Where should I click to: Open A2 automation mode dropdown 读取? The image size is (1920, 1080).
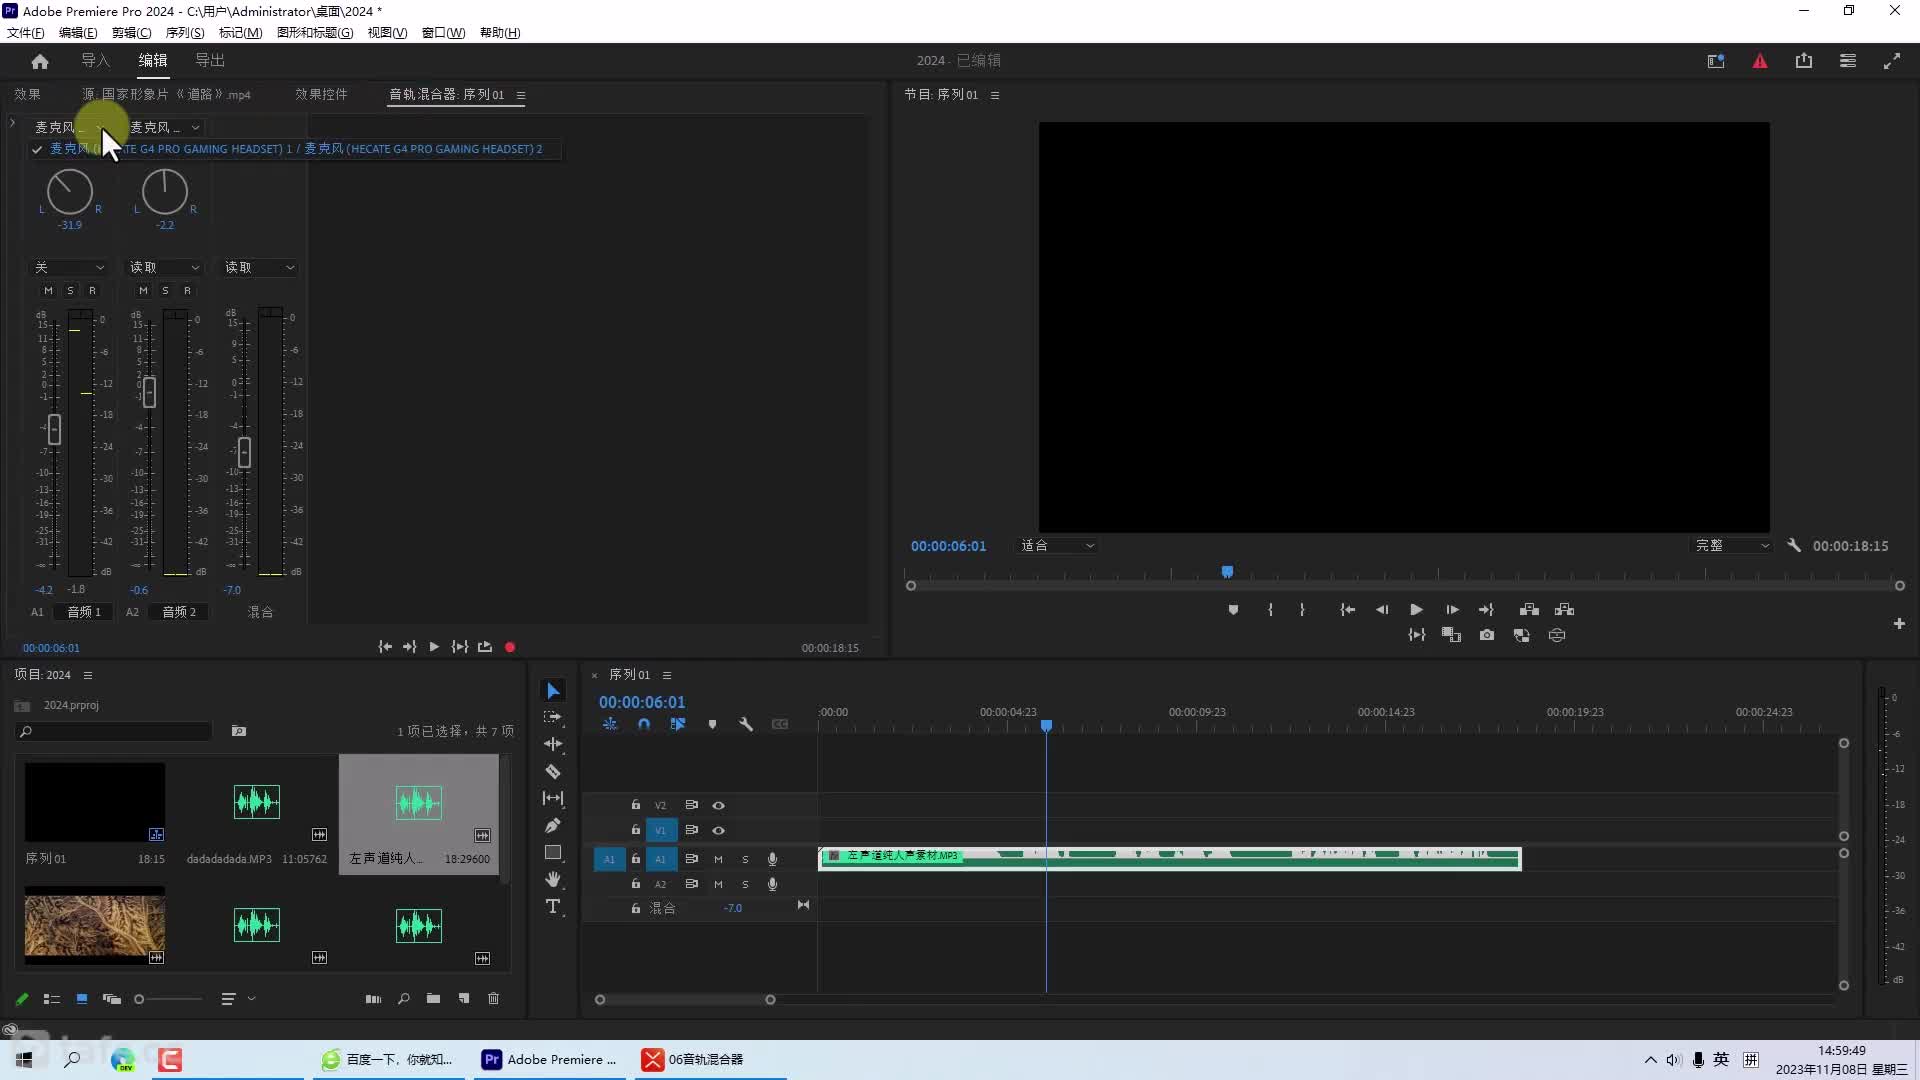coord(165,268)
